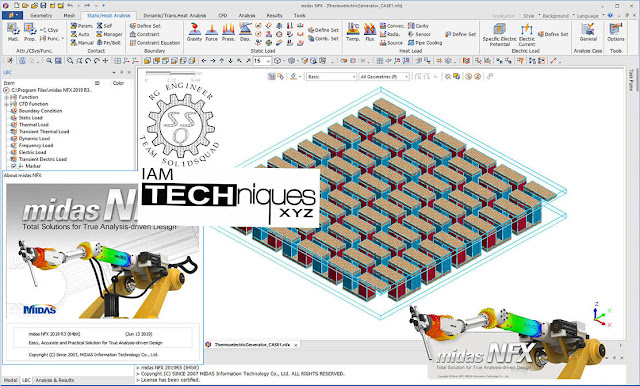The image size is (640, 386).
Task: Select the Force load tool
Action: coord(211,32)
